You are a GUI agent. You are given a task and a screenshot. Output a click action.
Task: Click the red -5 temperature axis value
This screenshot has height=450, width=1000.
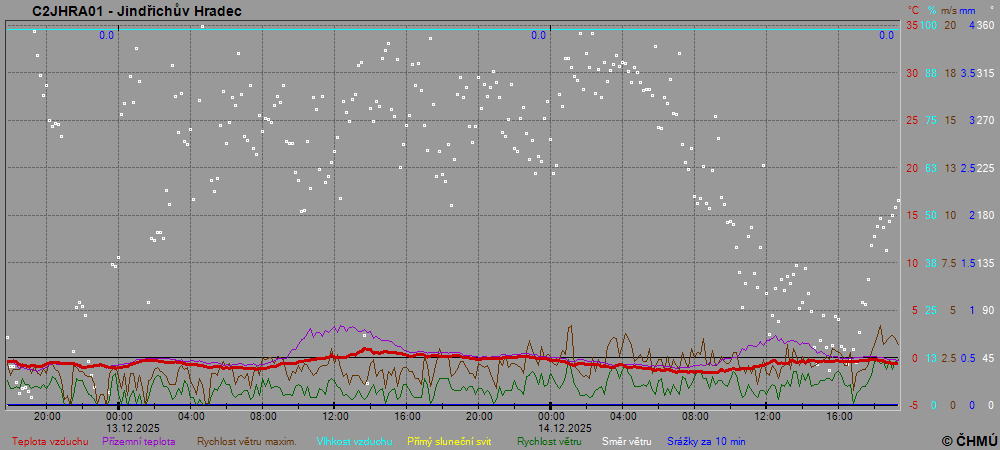tap(911, 405)
